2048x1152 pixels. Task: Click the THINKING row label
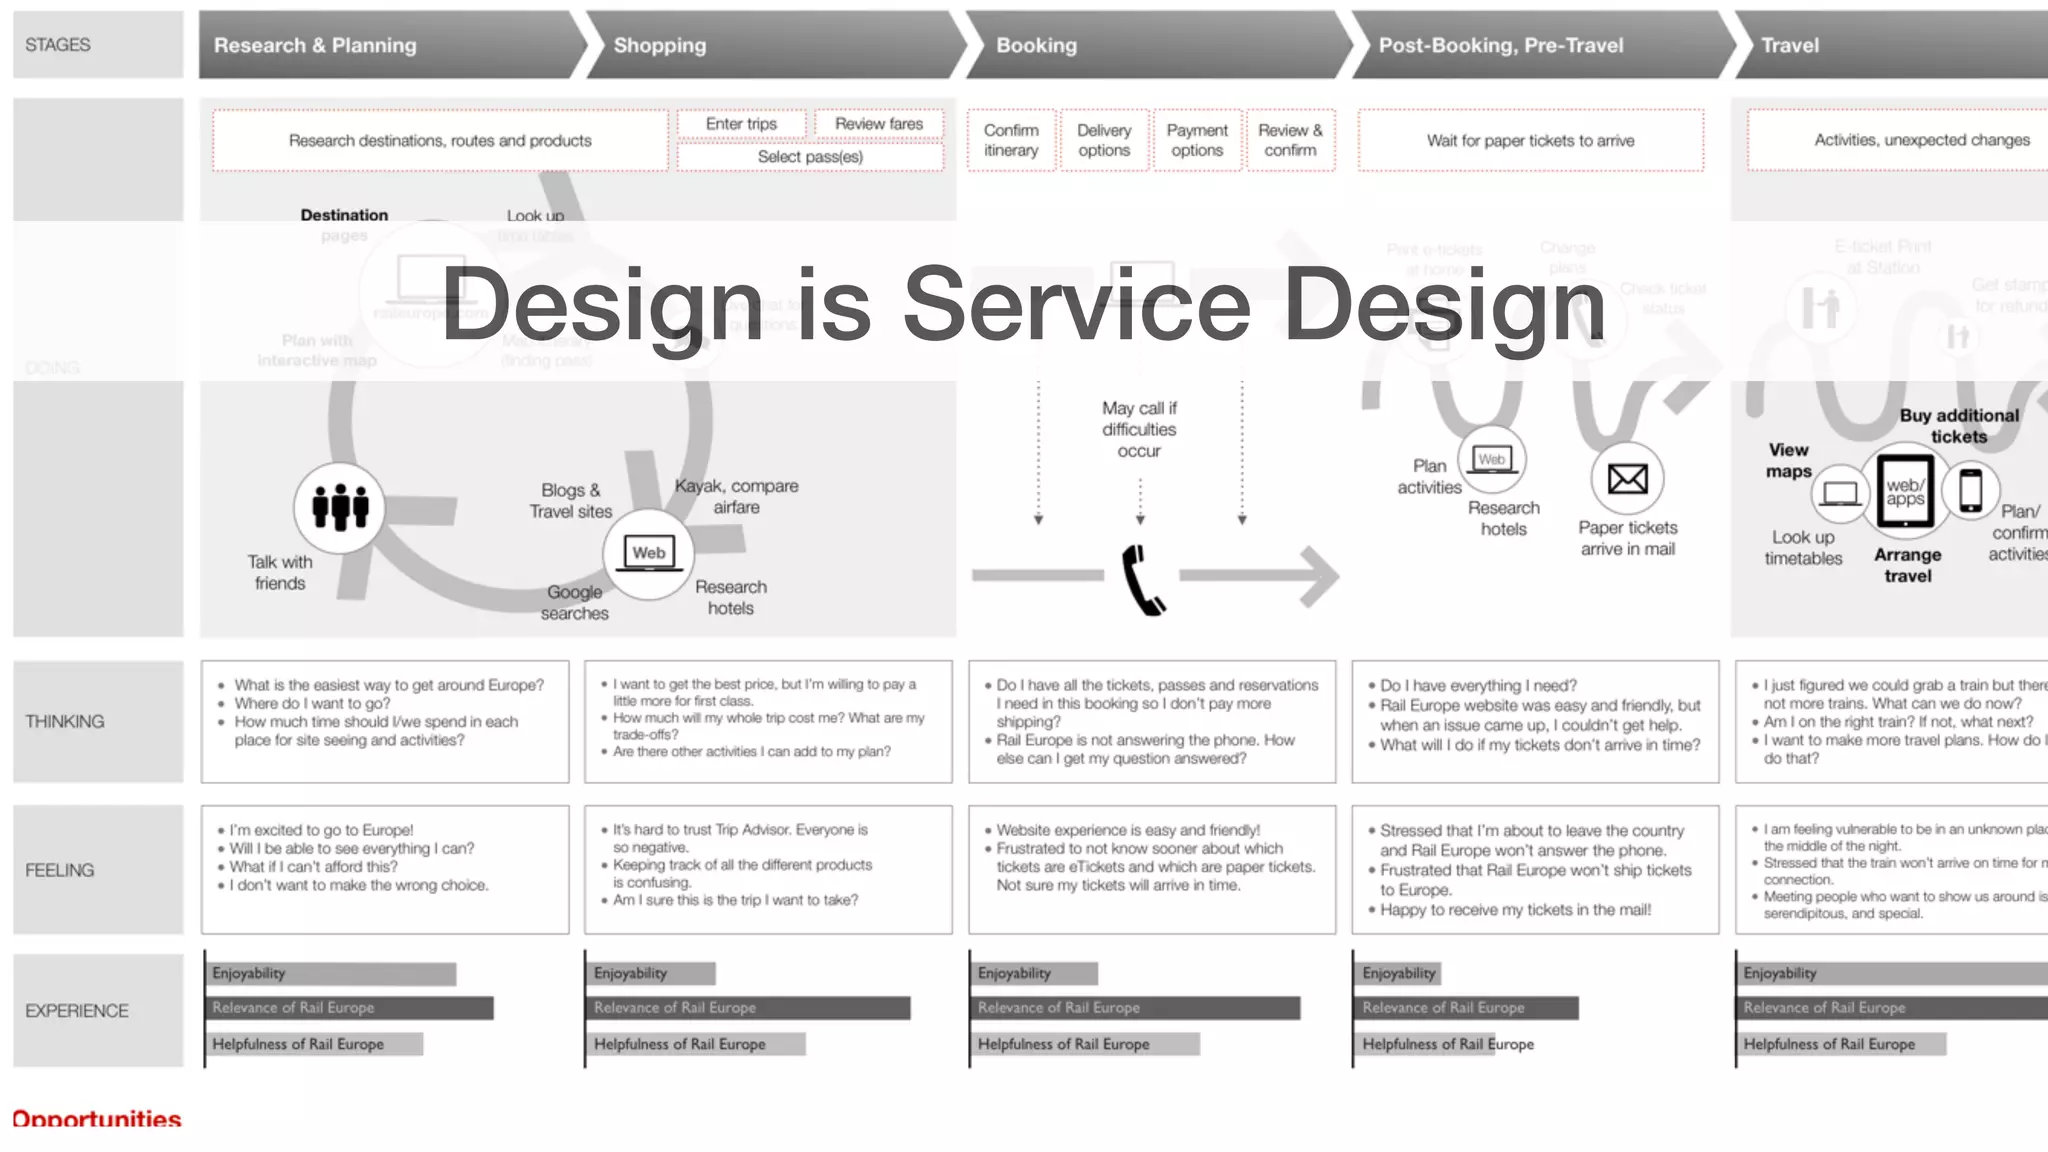(98, 721)
